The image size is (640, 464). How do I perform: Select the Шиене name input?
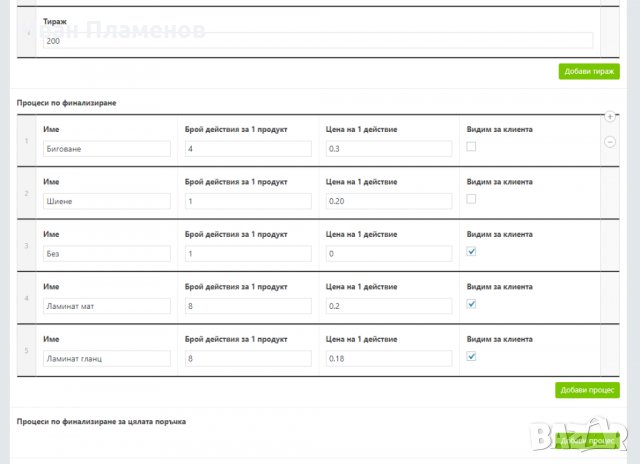pos(107,201)
